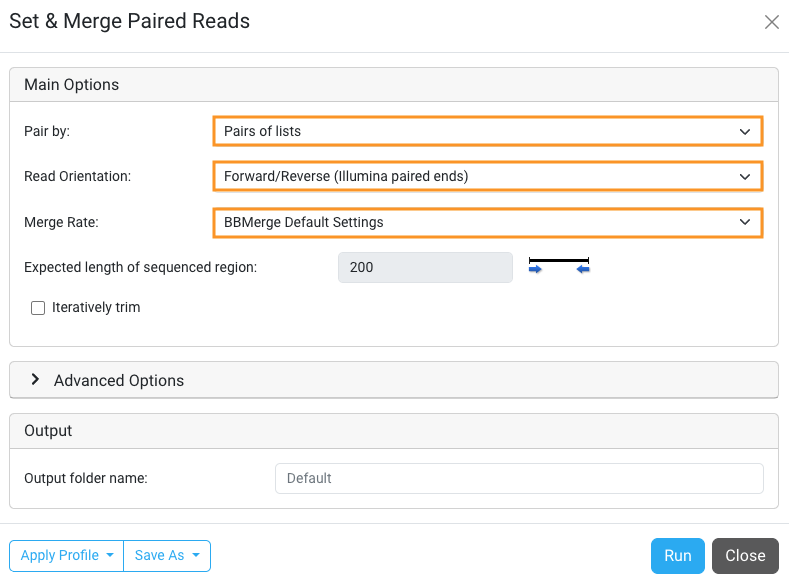Click the Read Orientation dropdown chevron
Image resolution: width=789 pixels, height=582 pixels.
[745, 177]
